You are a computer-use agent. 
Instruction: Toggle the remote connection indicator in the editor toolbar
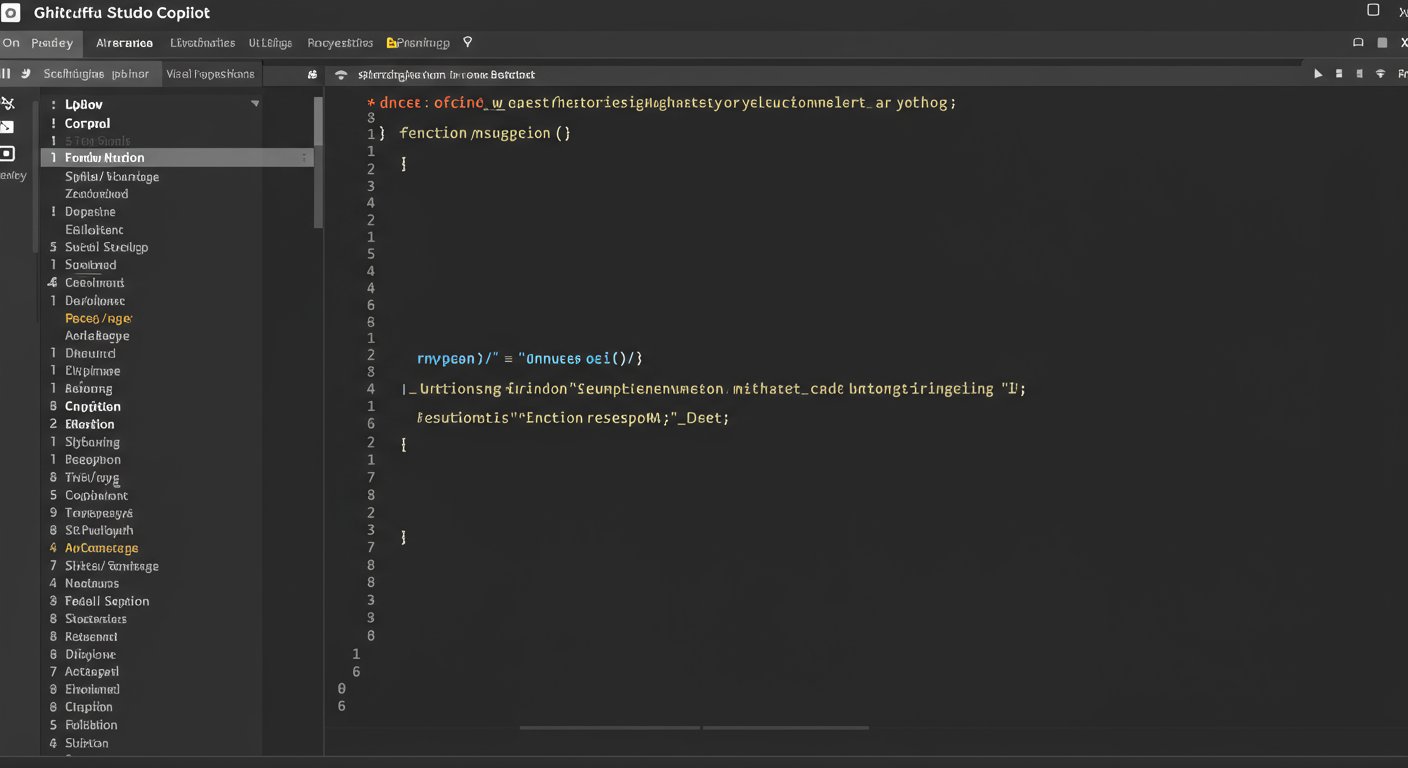[x=1381, y=73]
